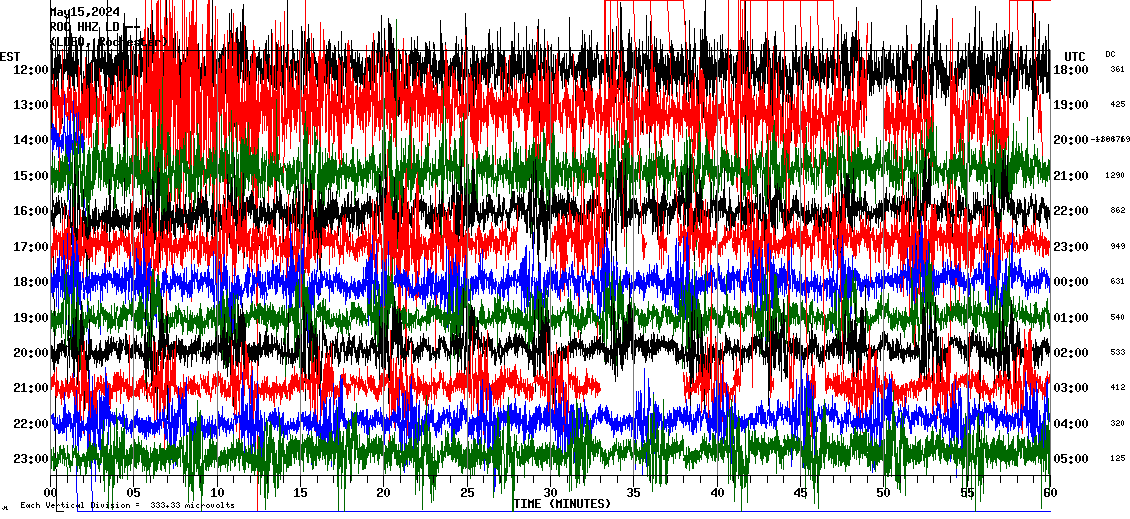Image resolution: width=1130 pixels, height=519 pixels.
Task: Click the DC value 1290
Action: point(1115,176)
